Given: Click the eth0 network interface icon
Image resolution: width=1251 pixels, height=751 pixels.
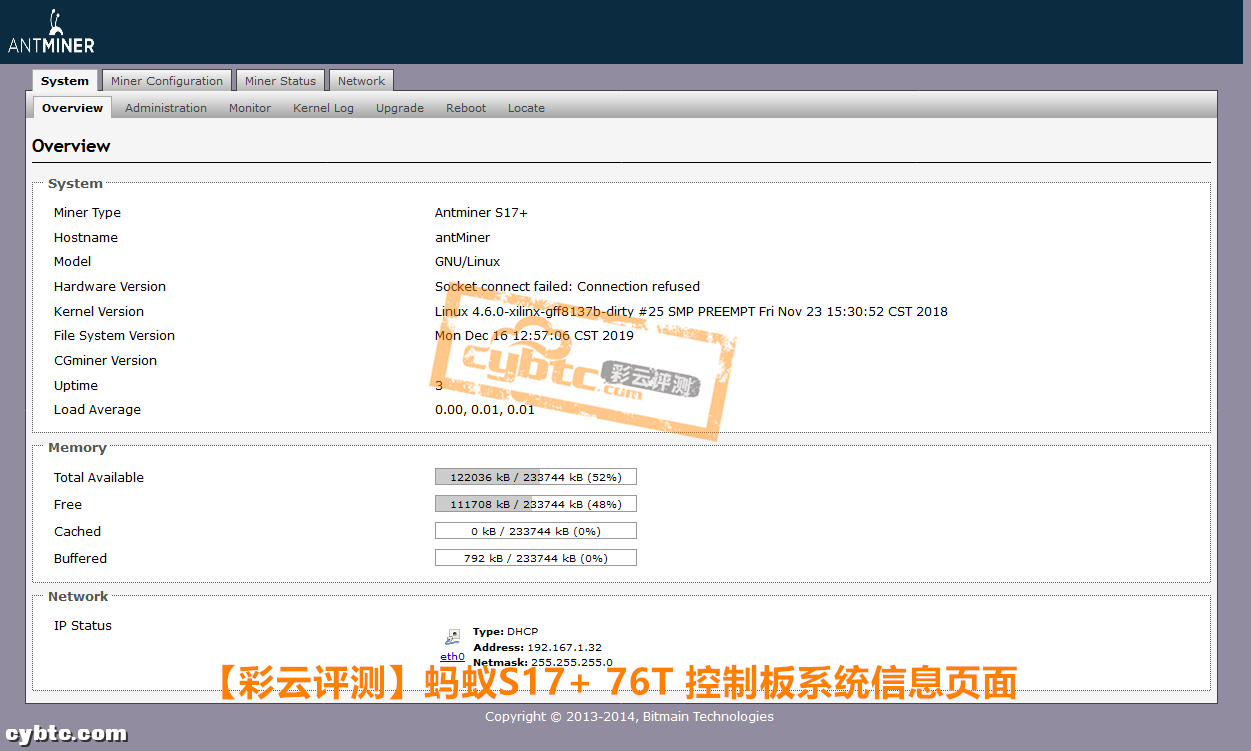Looking at the screenshot, I should [x=452, y=636].
